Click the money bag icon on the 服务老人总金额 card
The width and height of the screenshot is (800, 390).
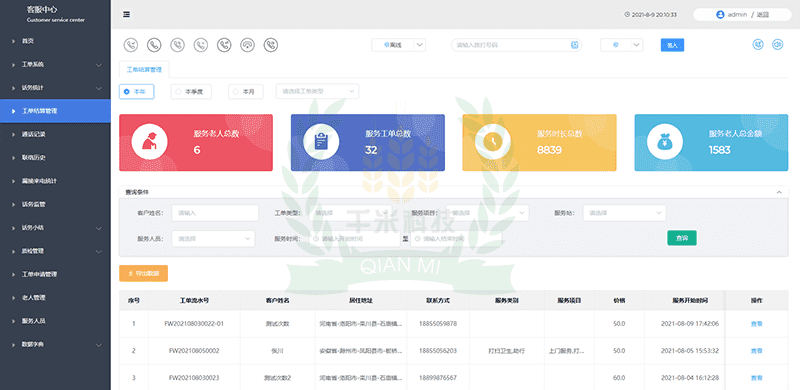(665, 142)
